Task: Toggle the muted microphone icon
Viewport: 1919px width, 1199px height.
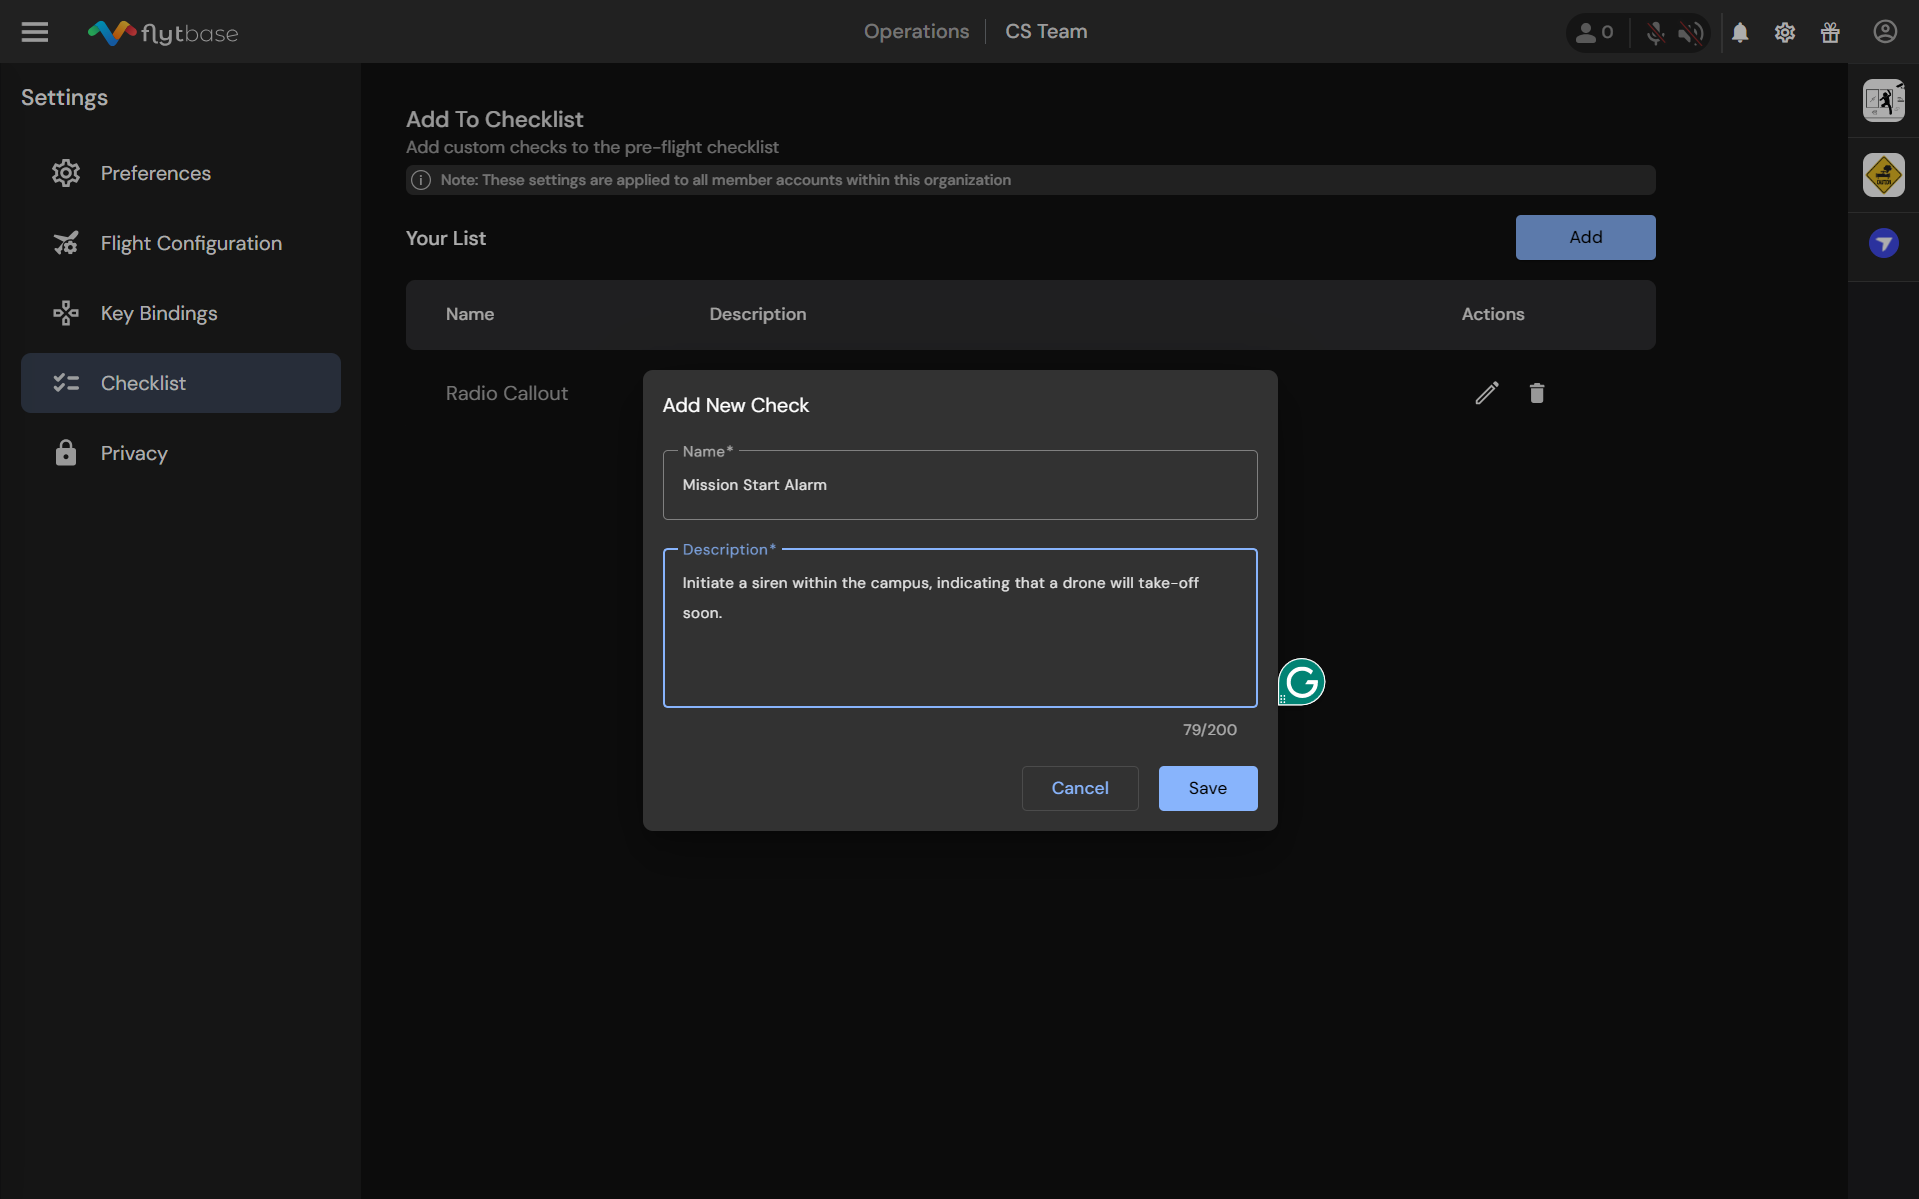Action: (1656, 33)
